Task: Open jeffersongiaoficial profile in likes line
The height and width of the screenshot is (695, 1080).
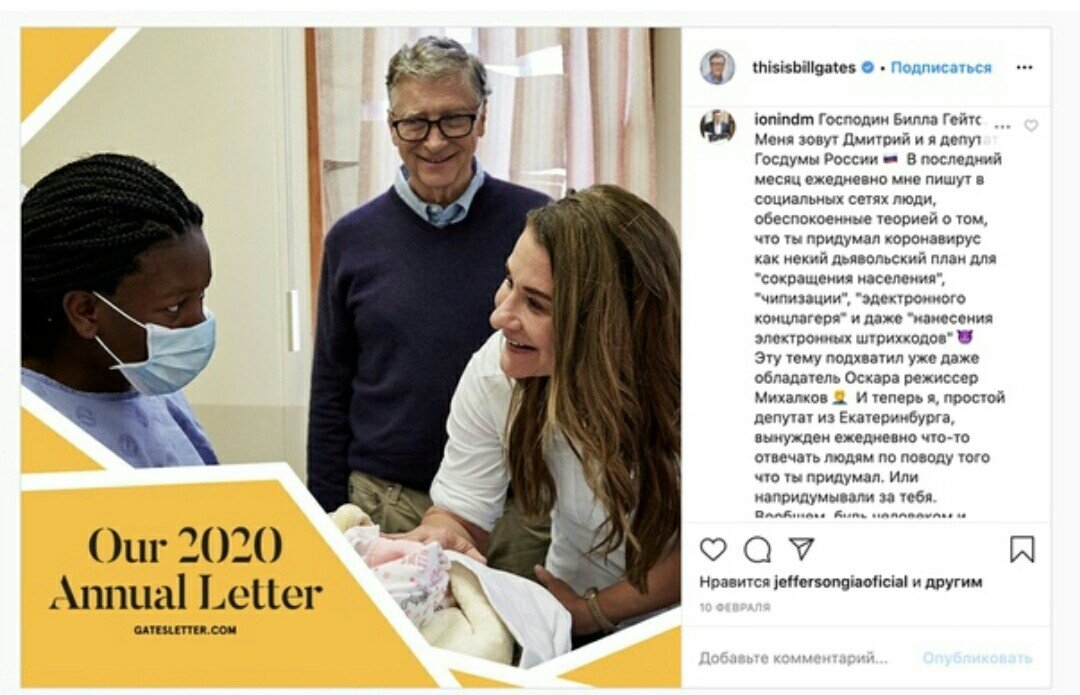Action: point(840,582)
